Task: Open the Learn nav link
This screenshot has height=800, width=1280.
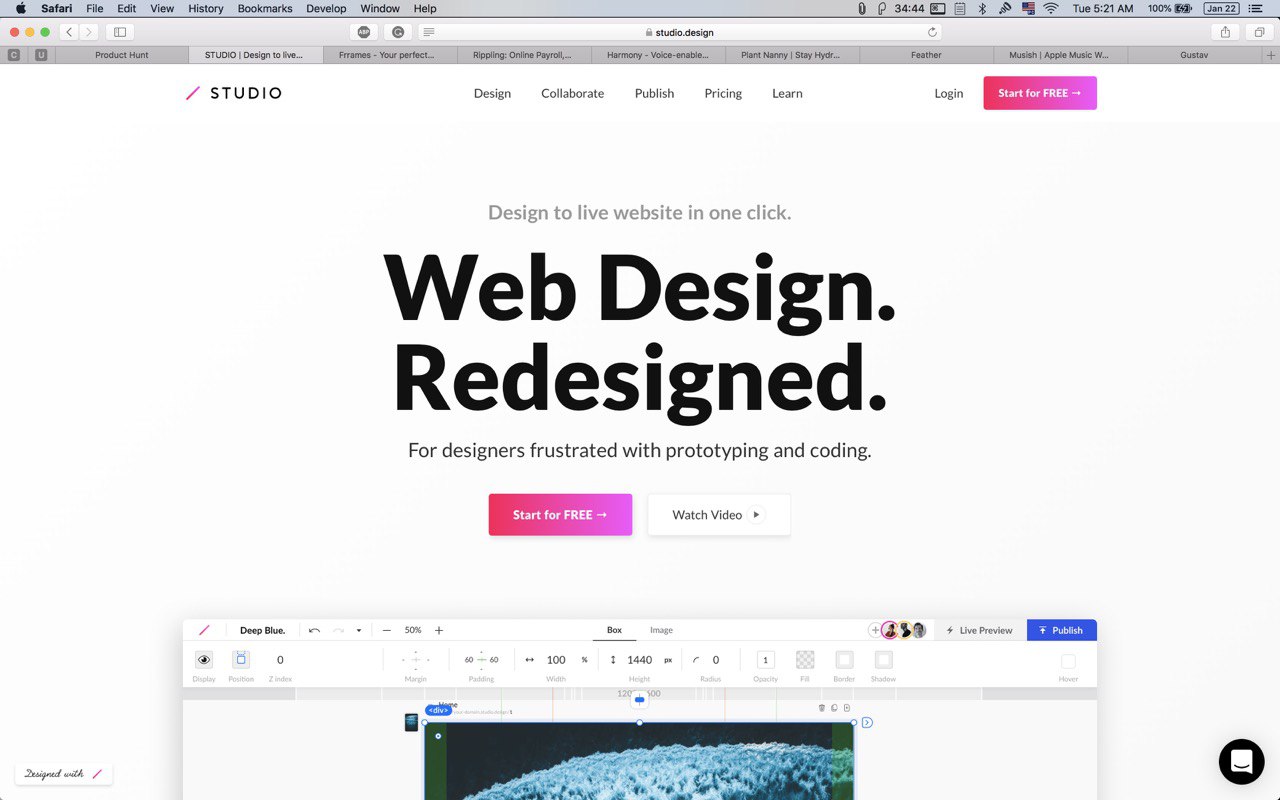Action: click(787, 93)
